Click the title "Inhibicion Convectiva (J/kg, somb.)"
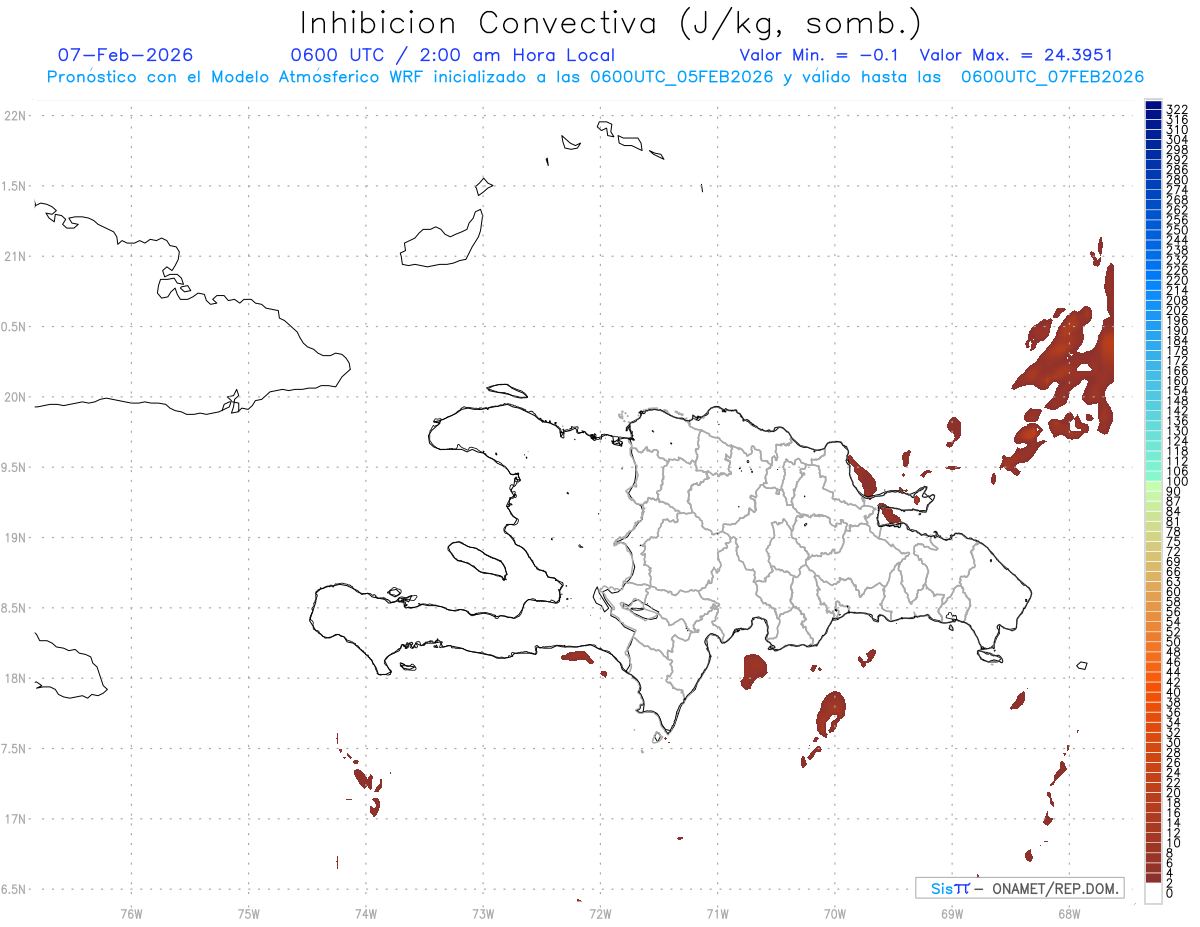The width and height of the screenshot is (1200, 927). (x=611, y=24)
